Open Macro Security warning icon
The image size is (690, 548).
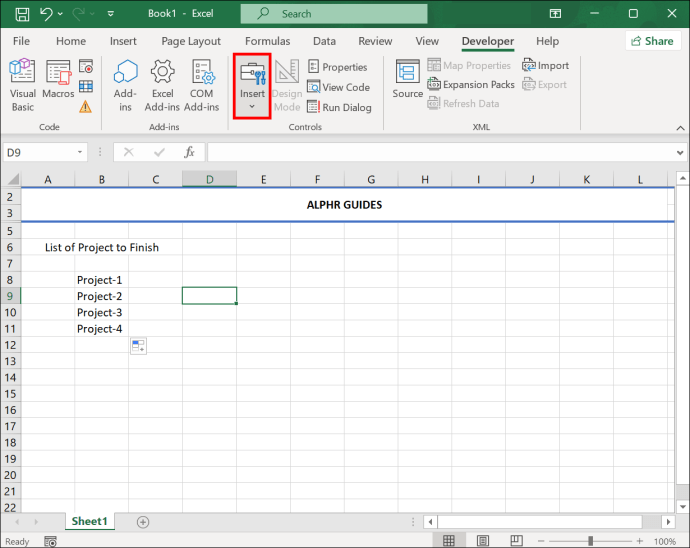pyautogui.click(x=86, y=107)
